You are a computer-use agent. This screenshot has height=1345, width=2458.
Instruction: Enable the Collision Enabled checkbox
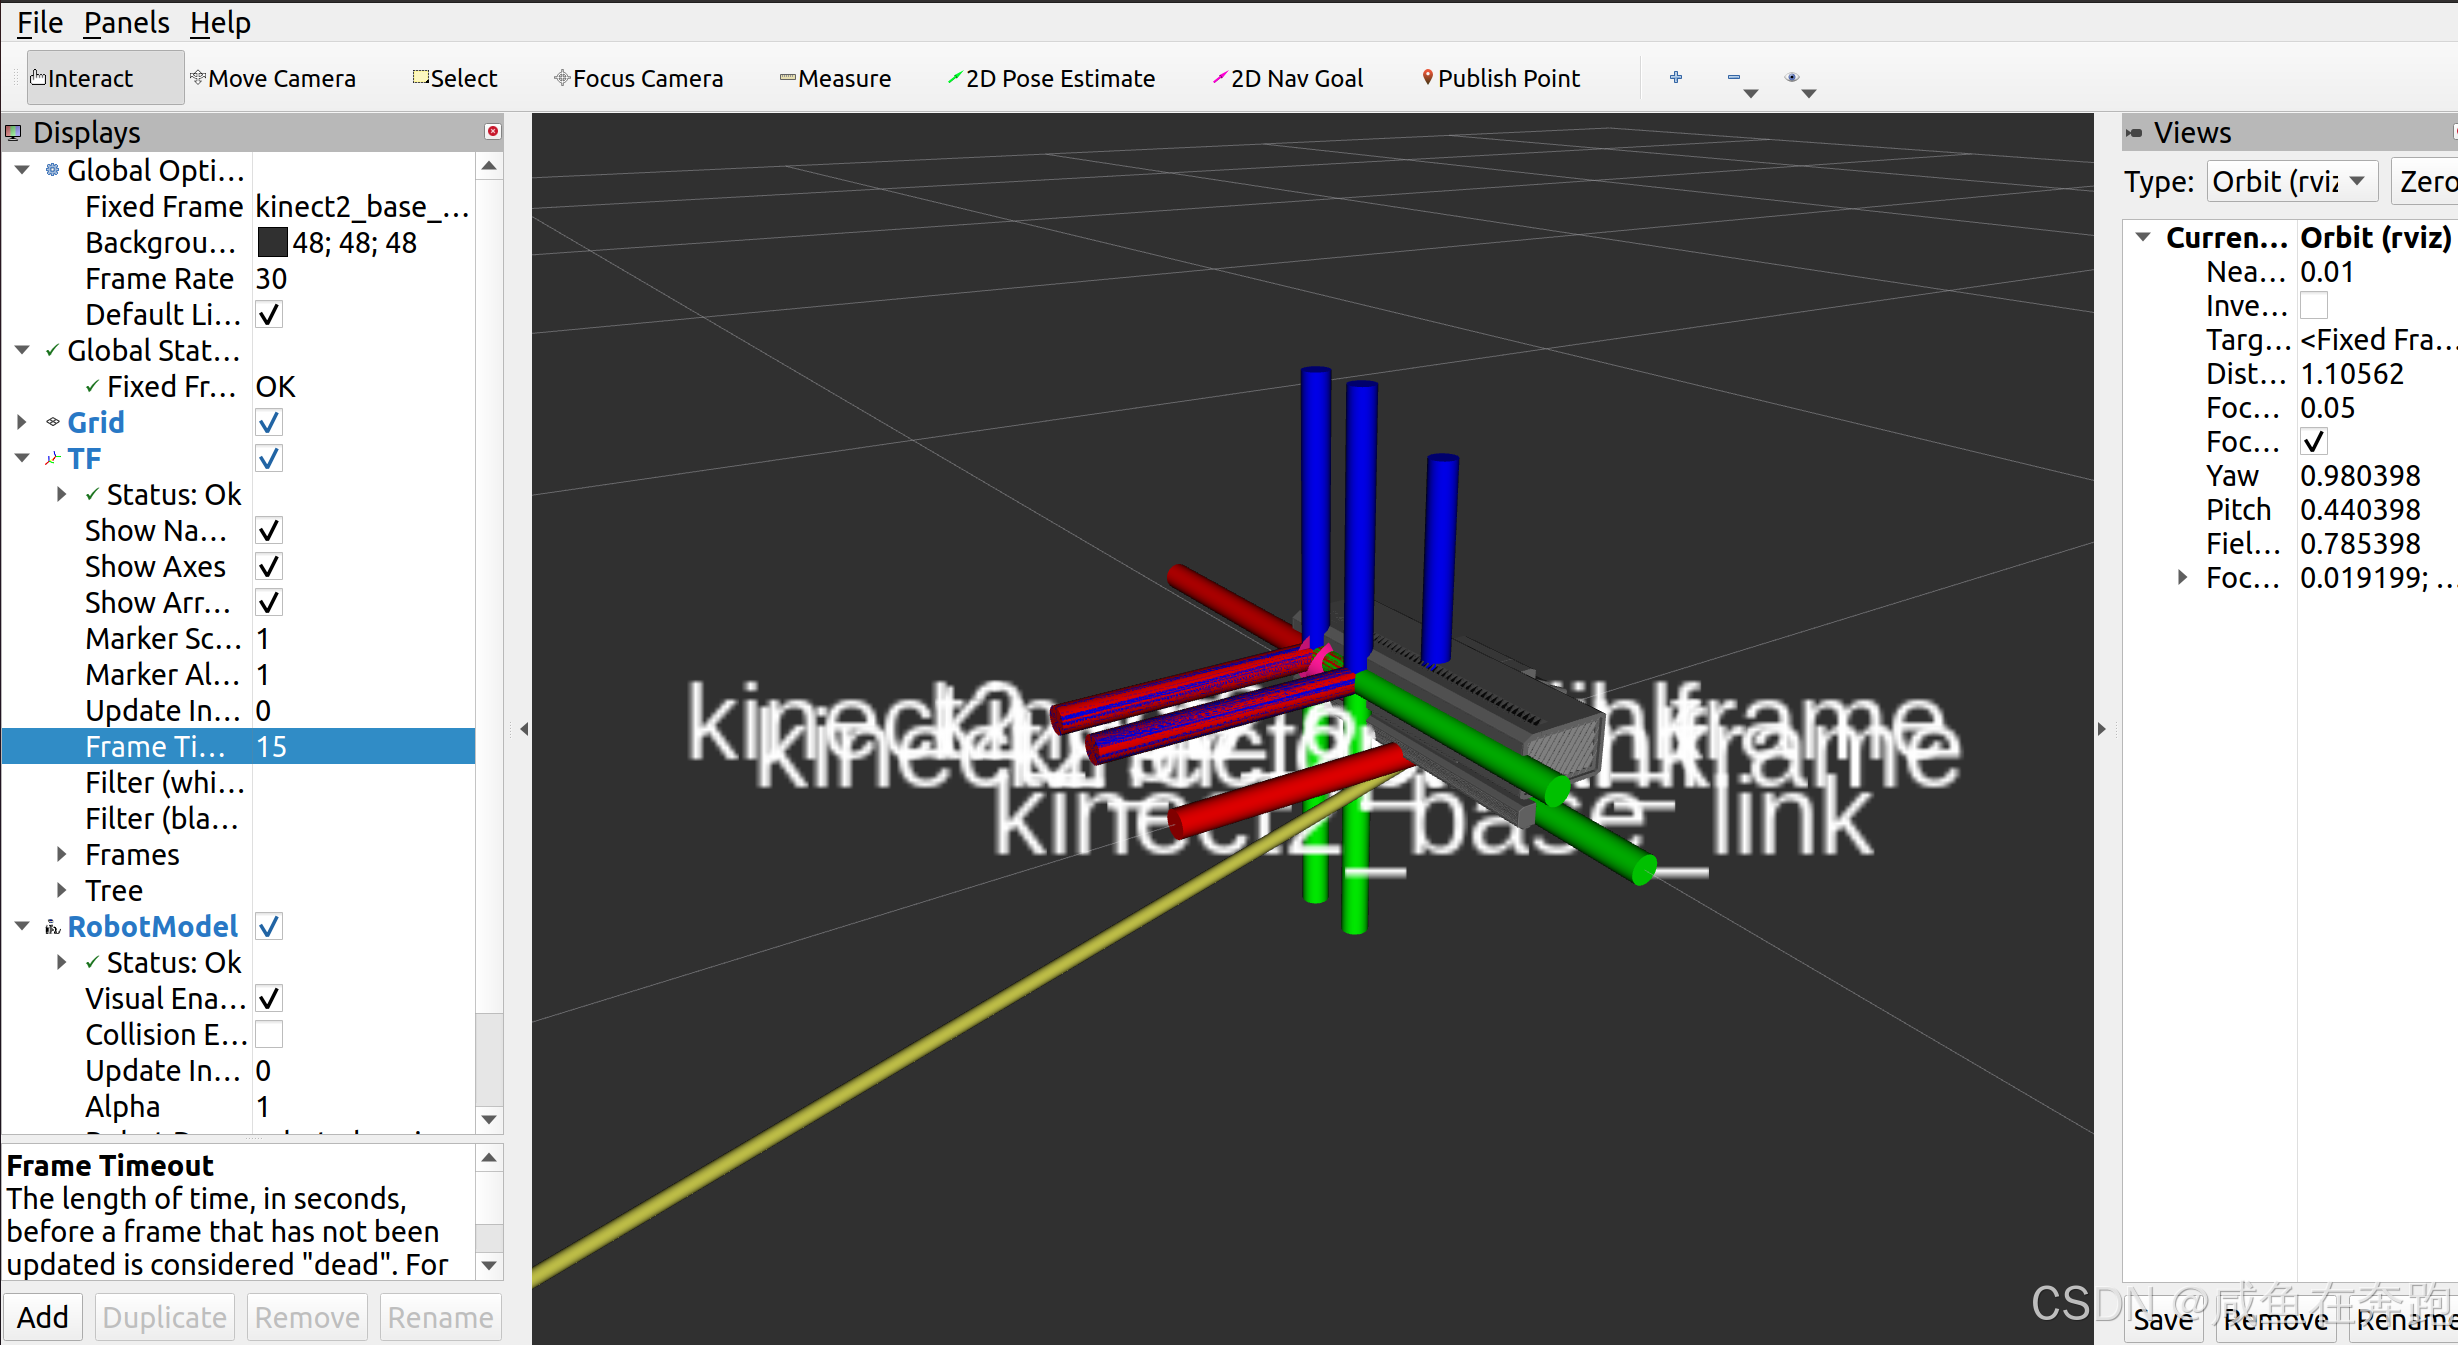tap(269, 1034)
